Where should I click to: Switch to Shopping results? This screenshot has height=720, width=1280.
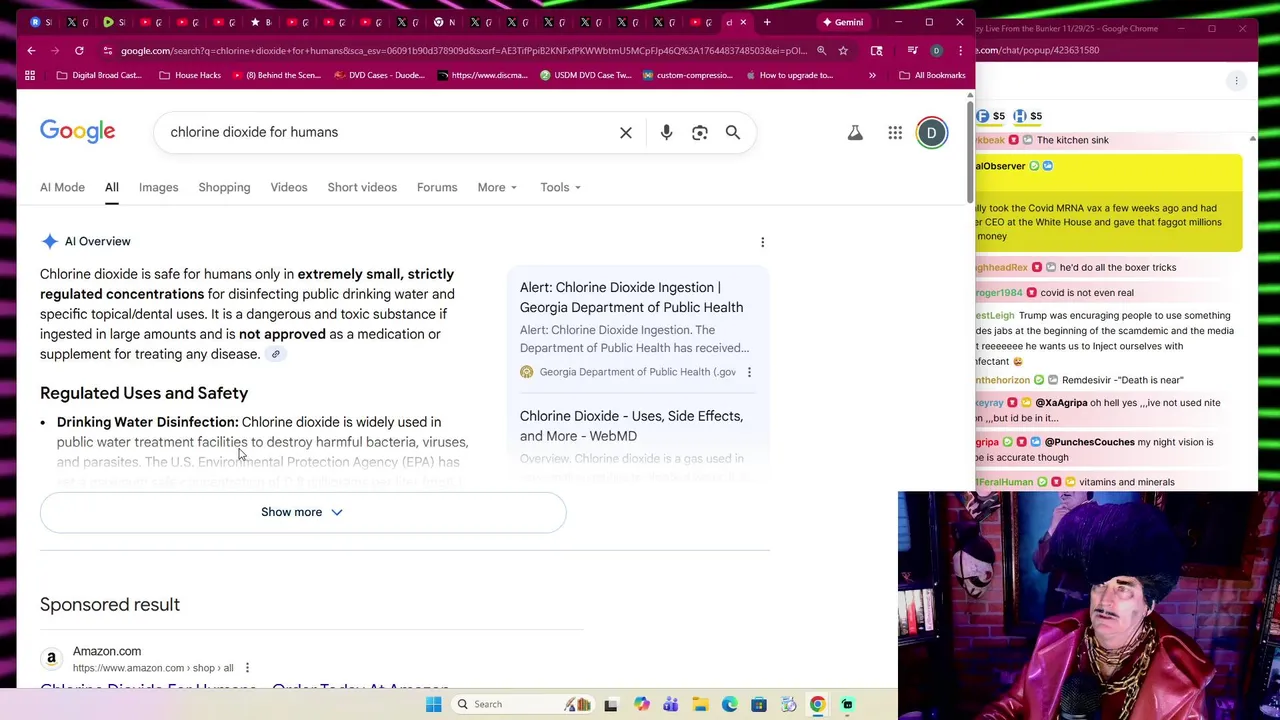(224, 187)
